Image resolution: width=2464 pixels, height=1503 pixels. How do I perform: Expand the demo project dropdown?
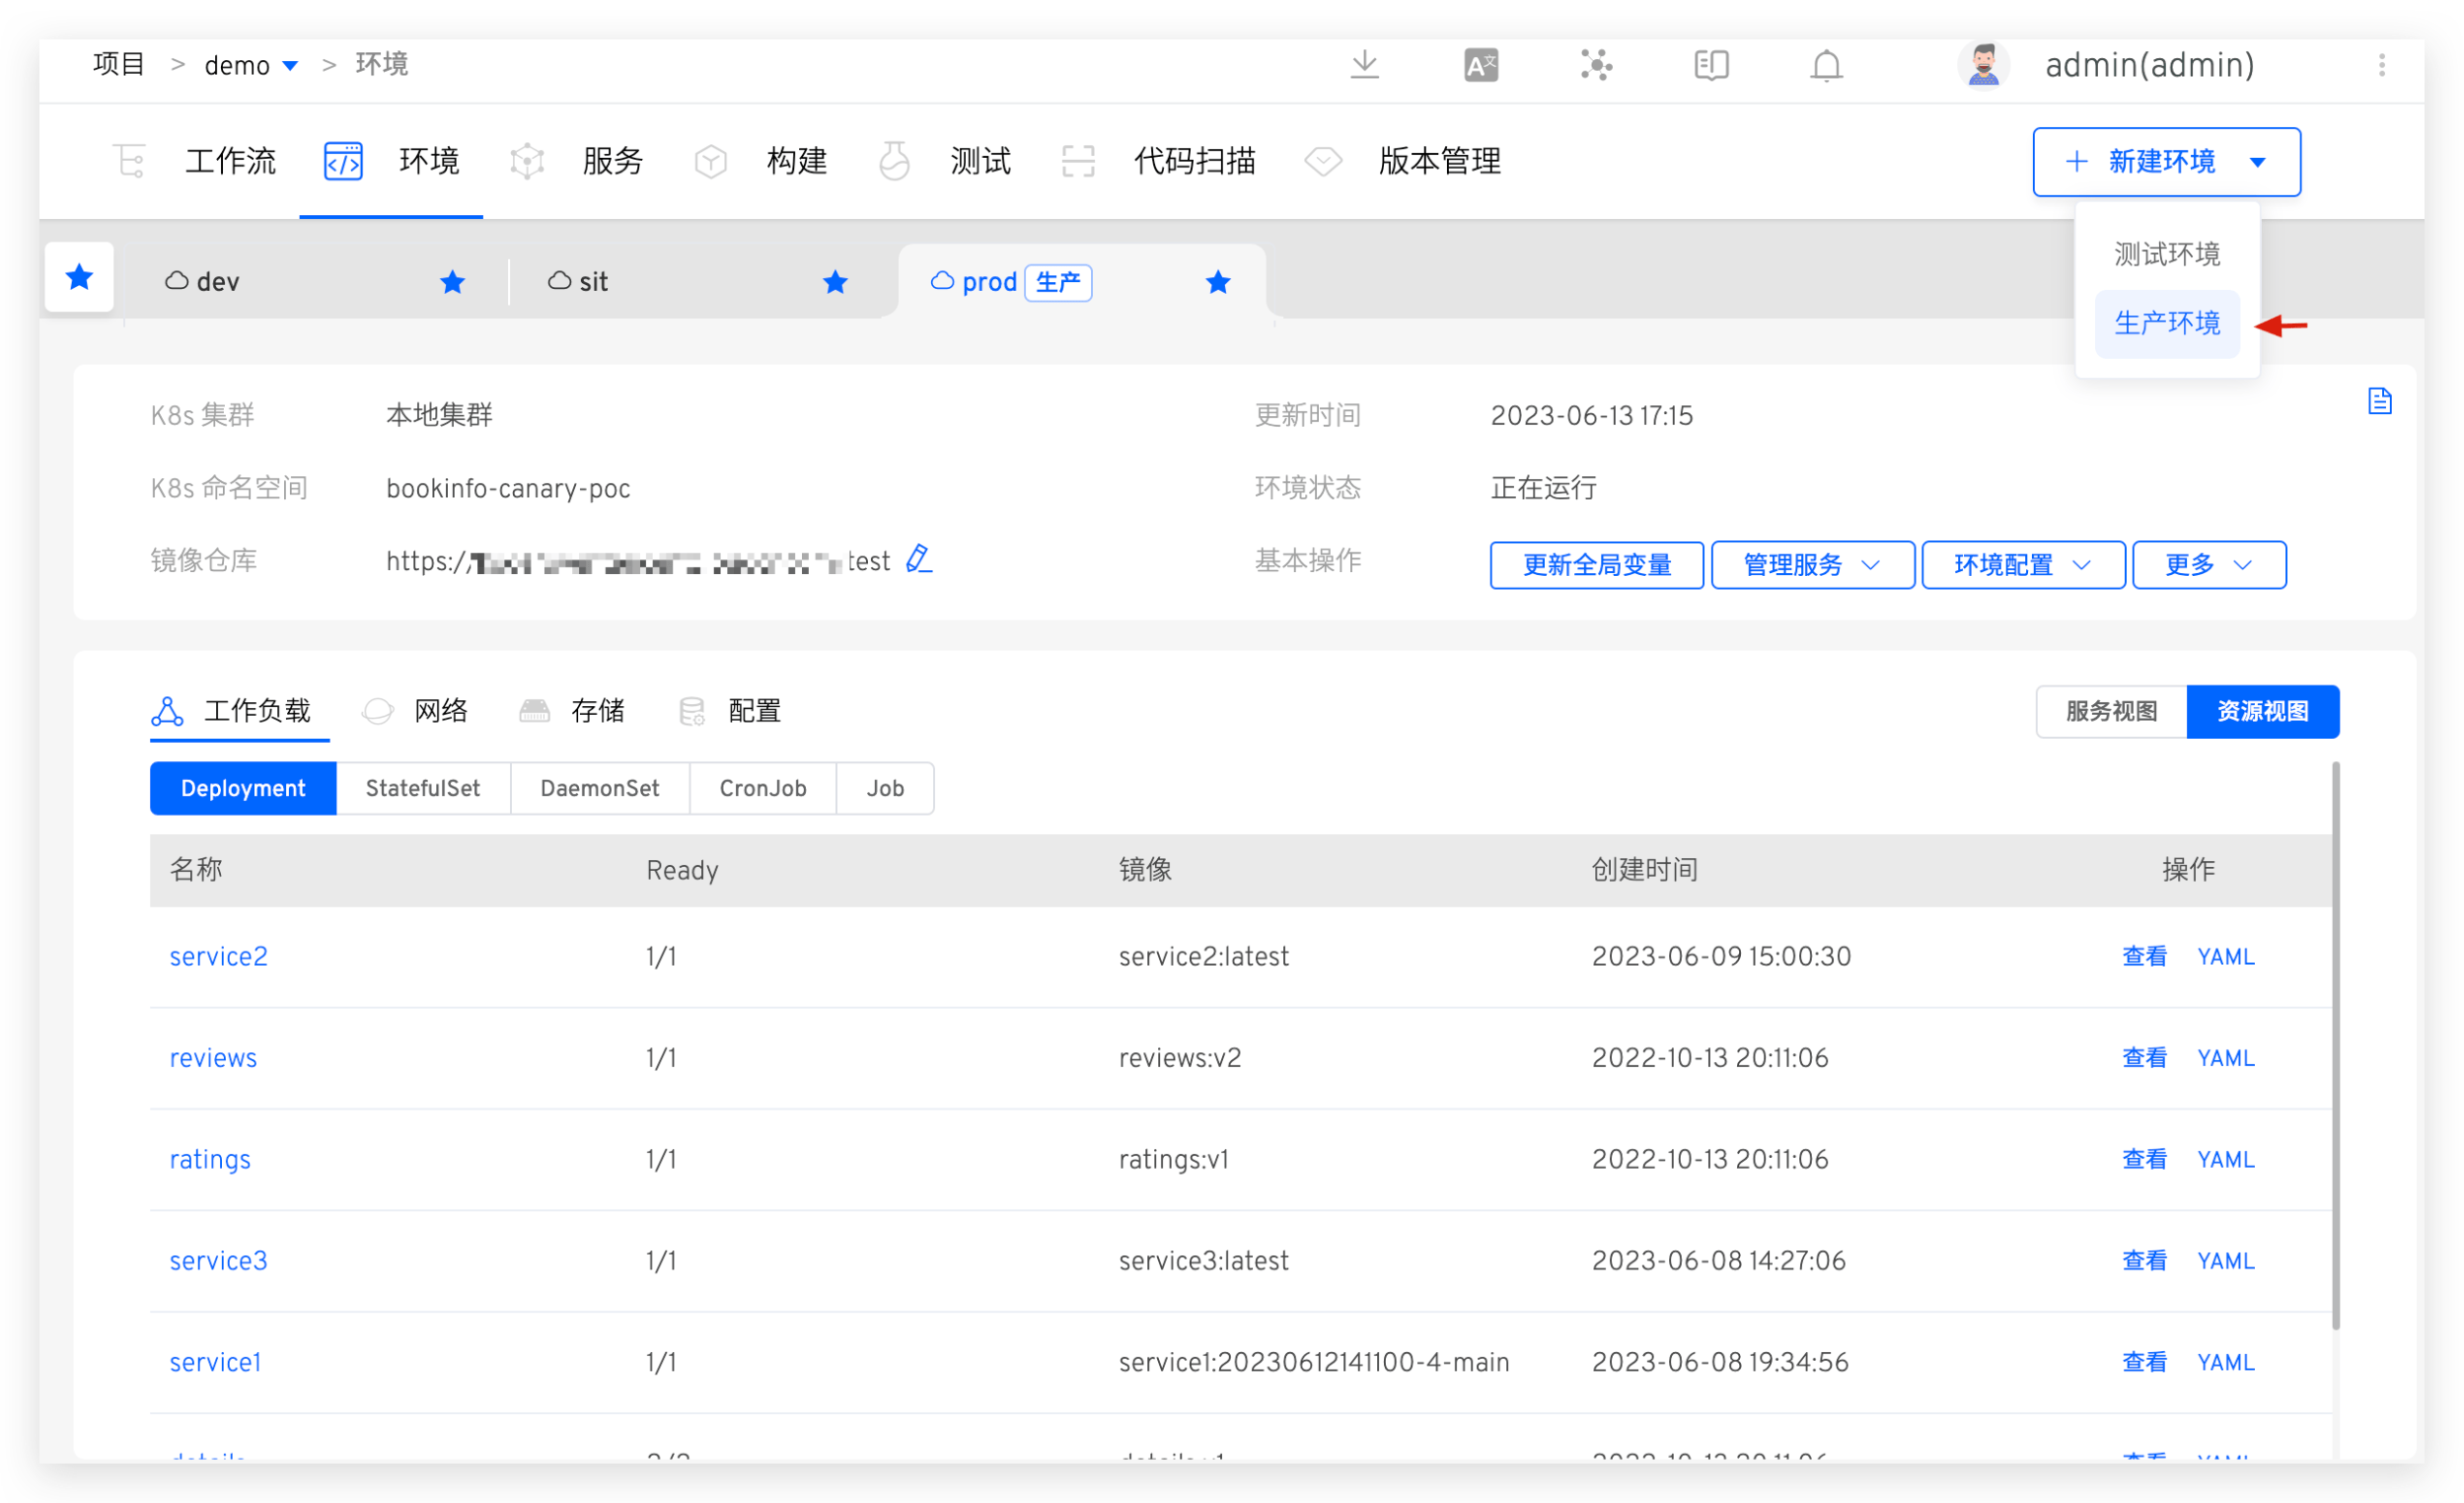coord(290,66)
